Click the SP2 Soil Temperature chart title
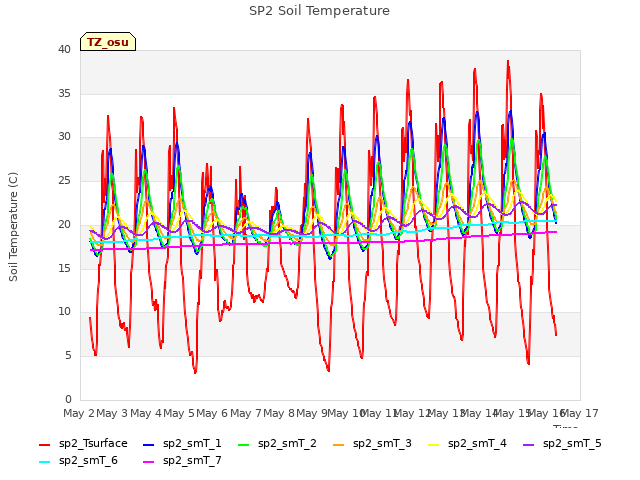640x480 pixels. 319,11
